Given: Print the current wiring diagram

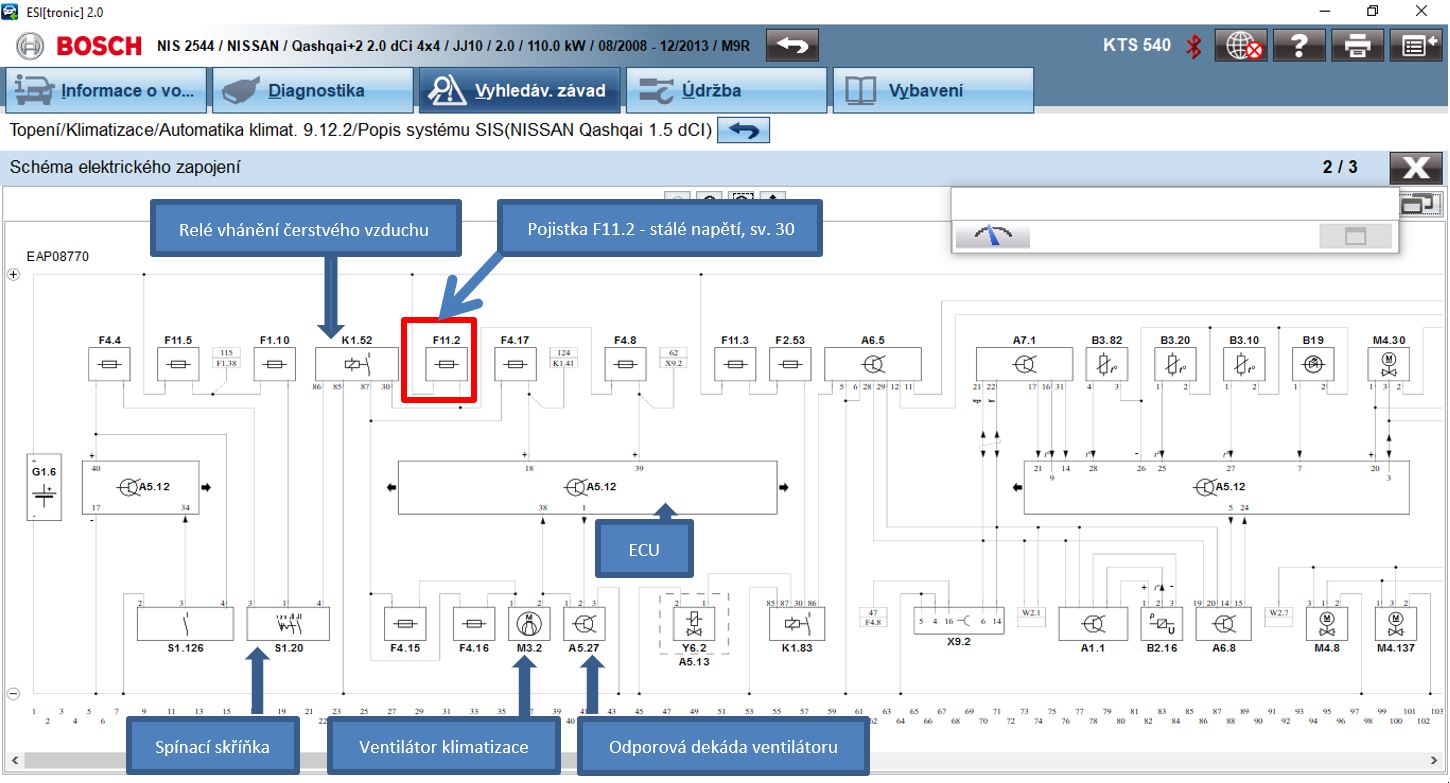Looking at the screenshot, I should [x=1358, y=46].
